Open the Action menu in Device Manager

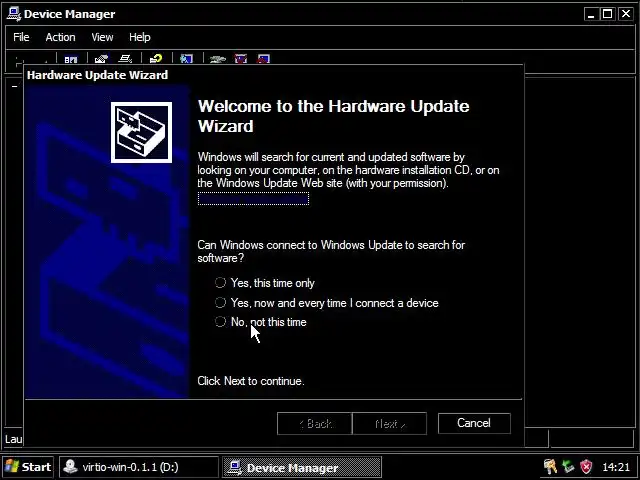coord(60,37)
